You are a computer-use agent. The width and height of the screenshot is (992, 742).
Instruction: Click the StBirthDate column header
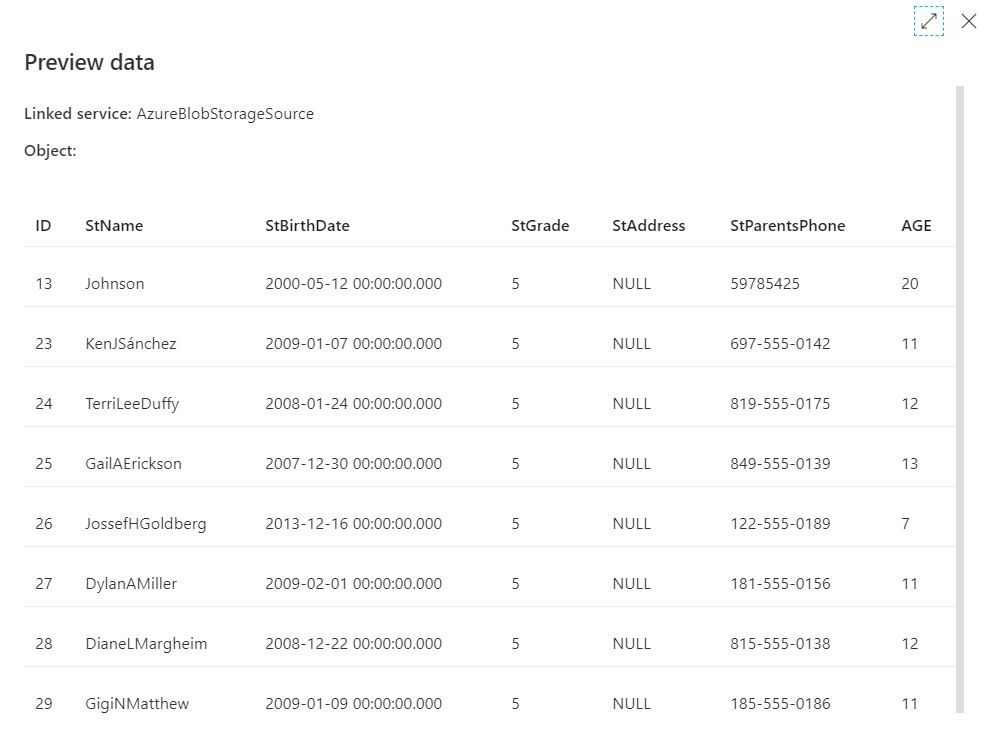[x=307, y=225]
